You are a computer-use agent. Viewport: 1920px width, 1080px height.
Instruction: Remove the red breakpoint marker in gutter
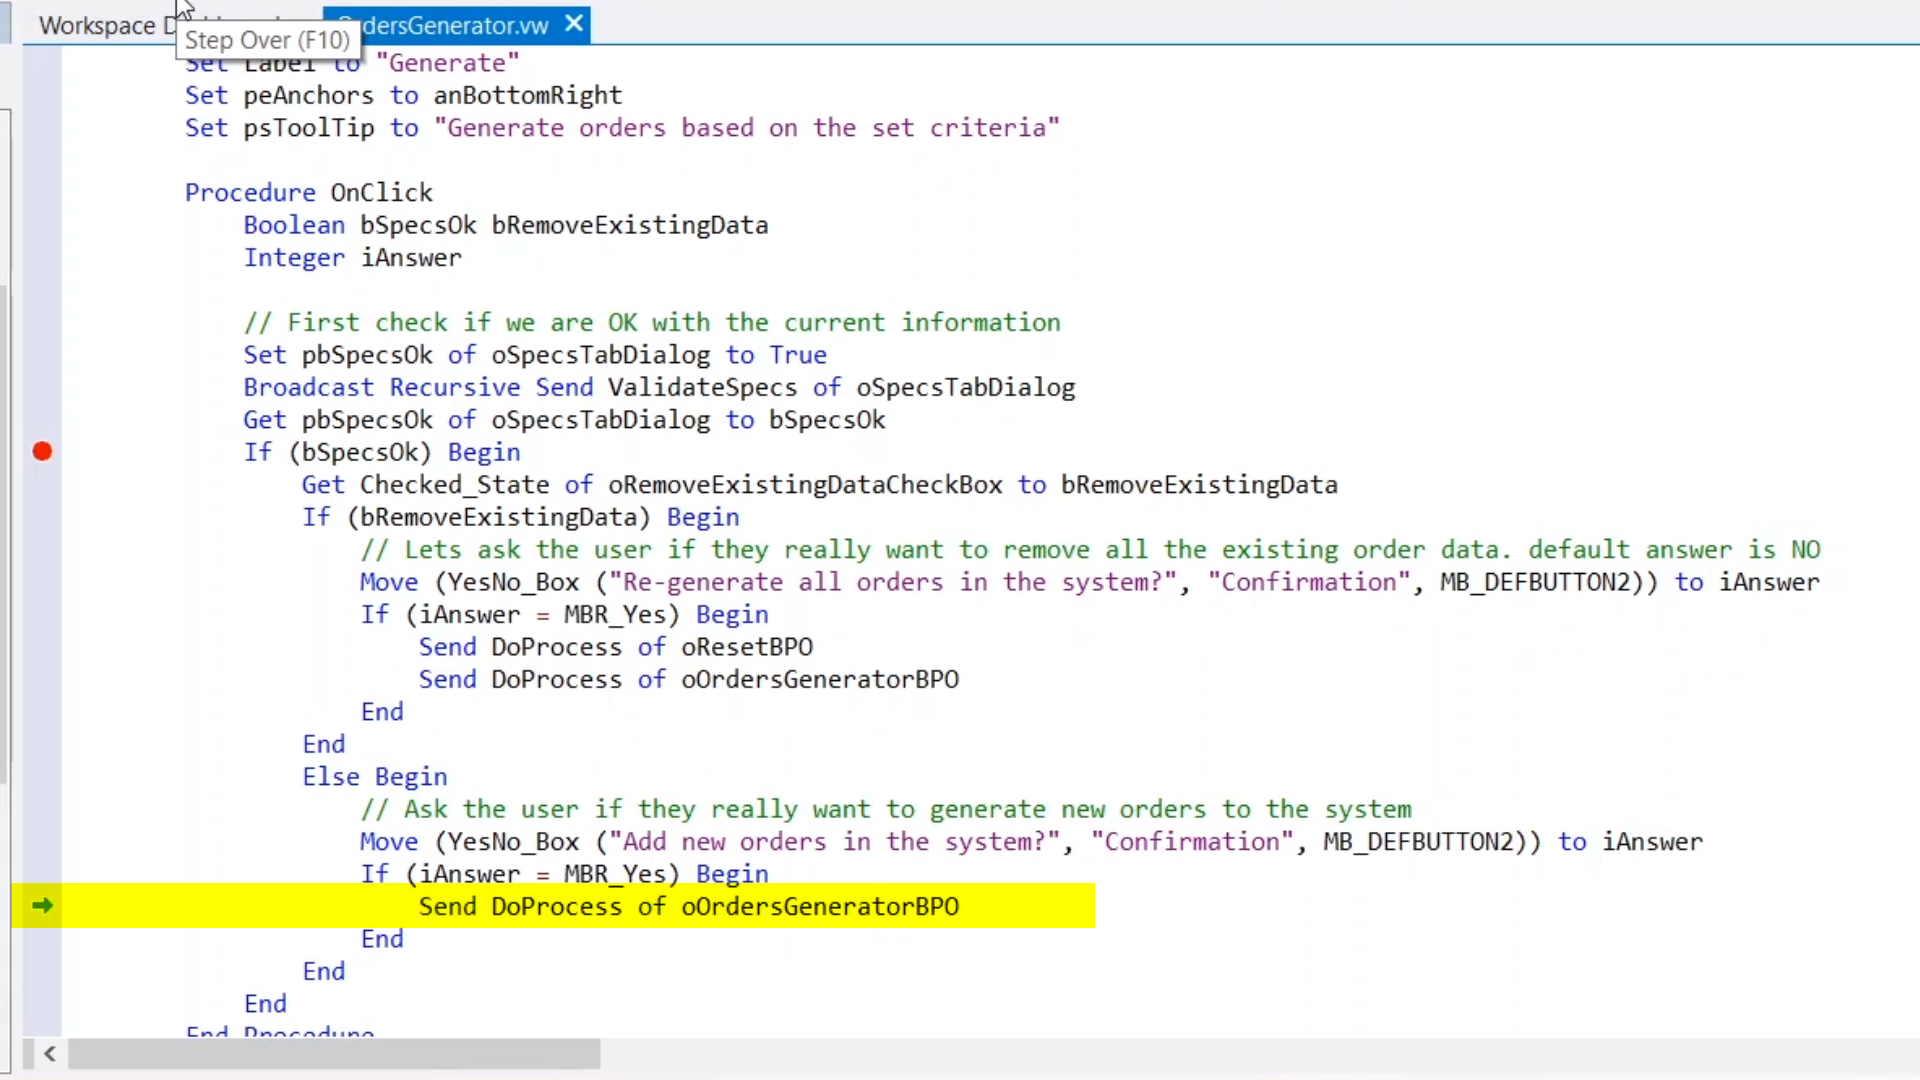42,452
